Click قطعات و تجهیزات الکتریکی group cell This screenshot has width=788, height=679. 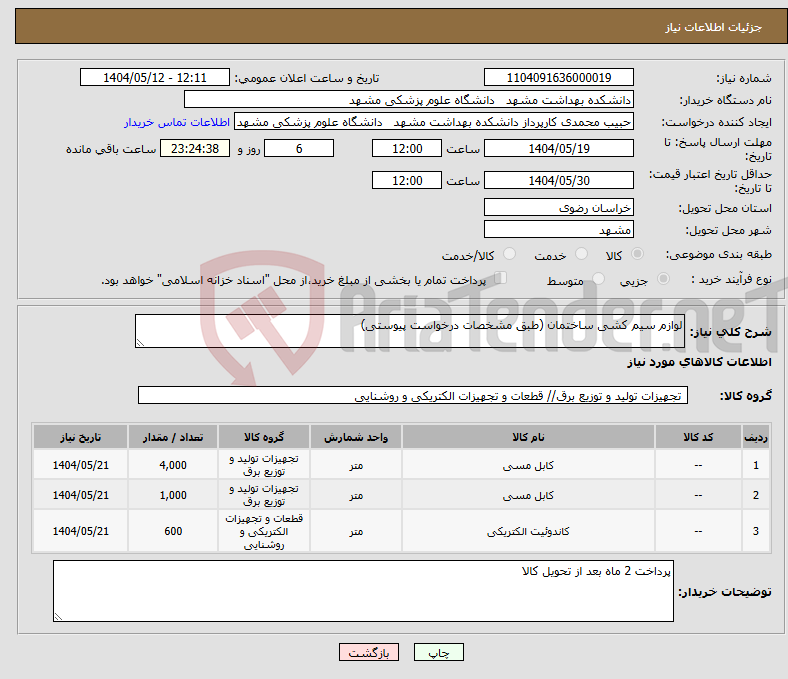[x=264, y=531]
